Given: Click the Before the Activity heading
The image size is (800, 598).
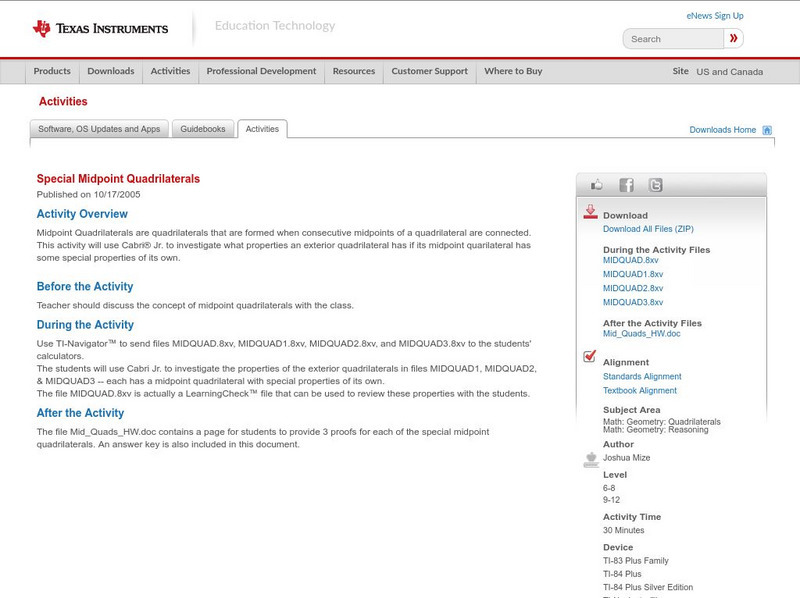Looking at the screenshot, I should pos(85,286).
